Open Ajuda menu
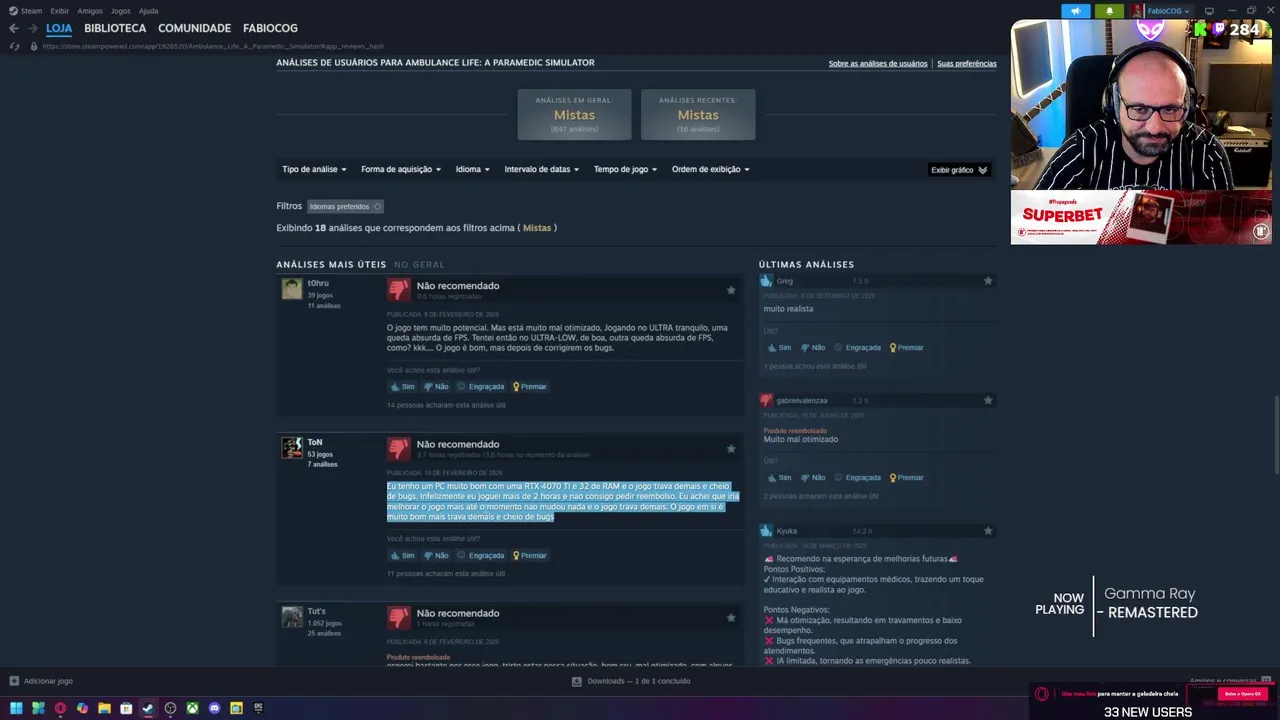 coord(148,11)
